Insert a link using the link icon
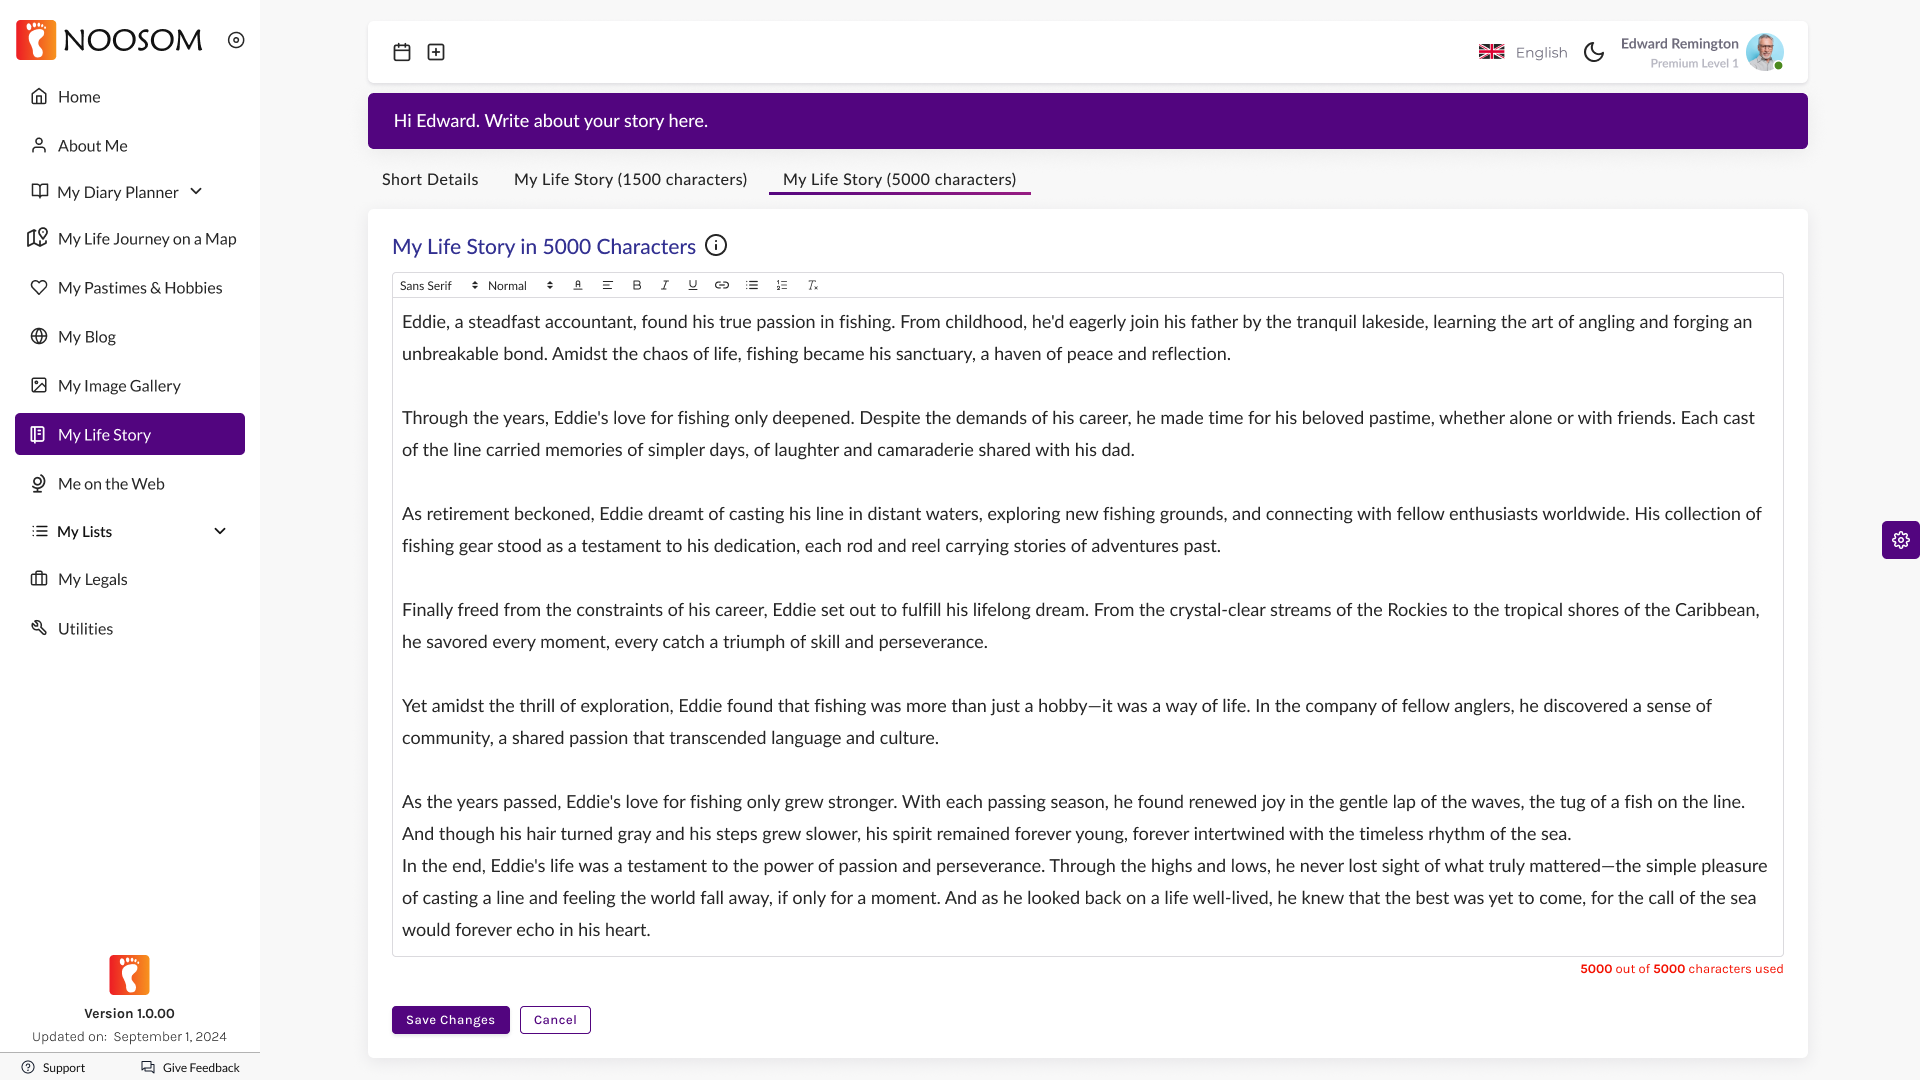The image size is (1920, 1080). [x=722, y=285]
